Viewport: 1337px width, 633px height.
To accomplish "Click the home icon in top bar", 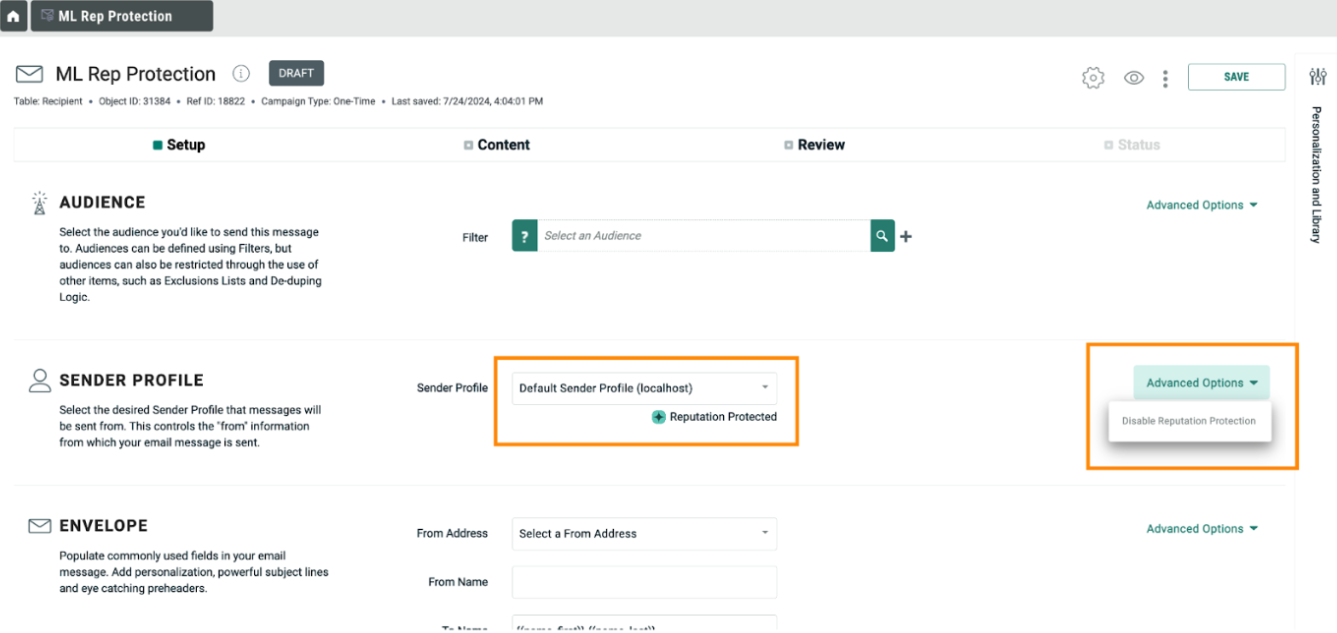I will 13,16.
